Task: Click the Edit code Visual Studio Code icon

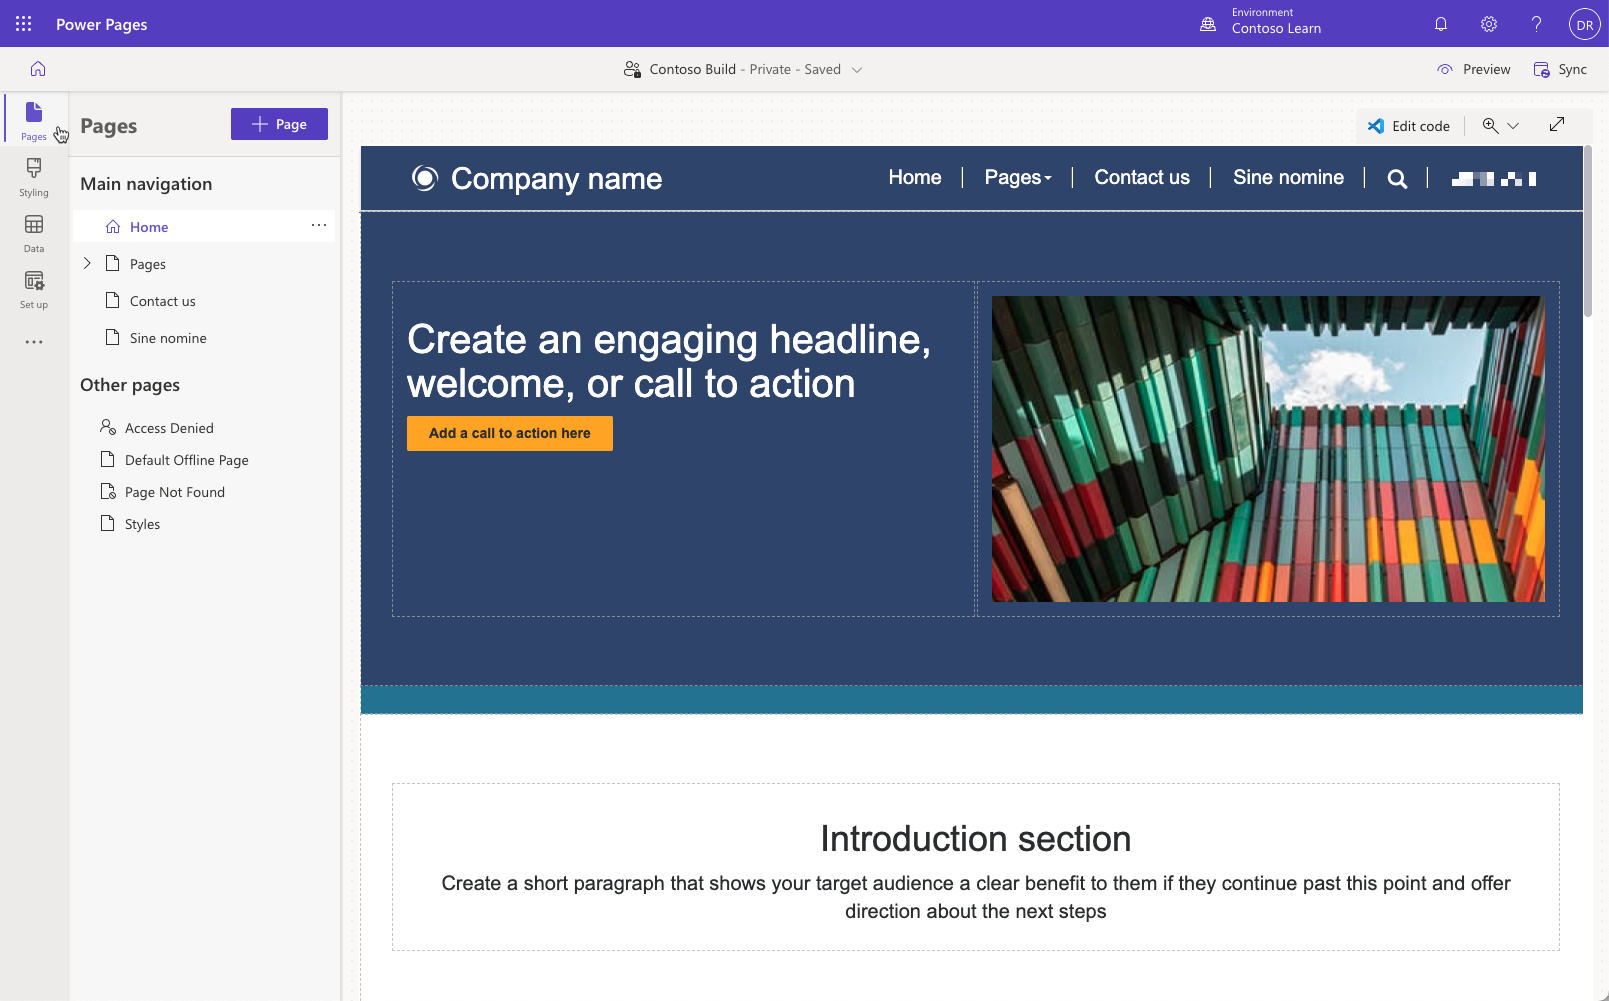Action: [1377, 125]
